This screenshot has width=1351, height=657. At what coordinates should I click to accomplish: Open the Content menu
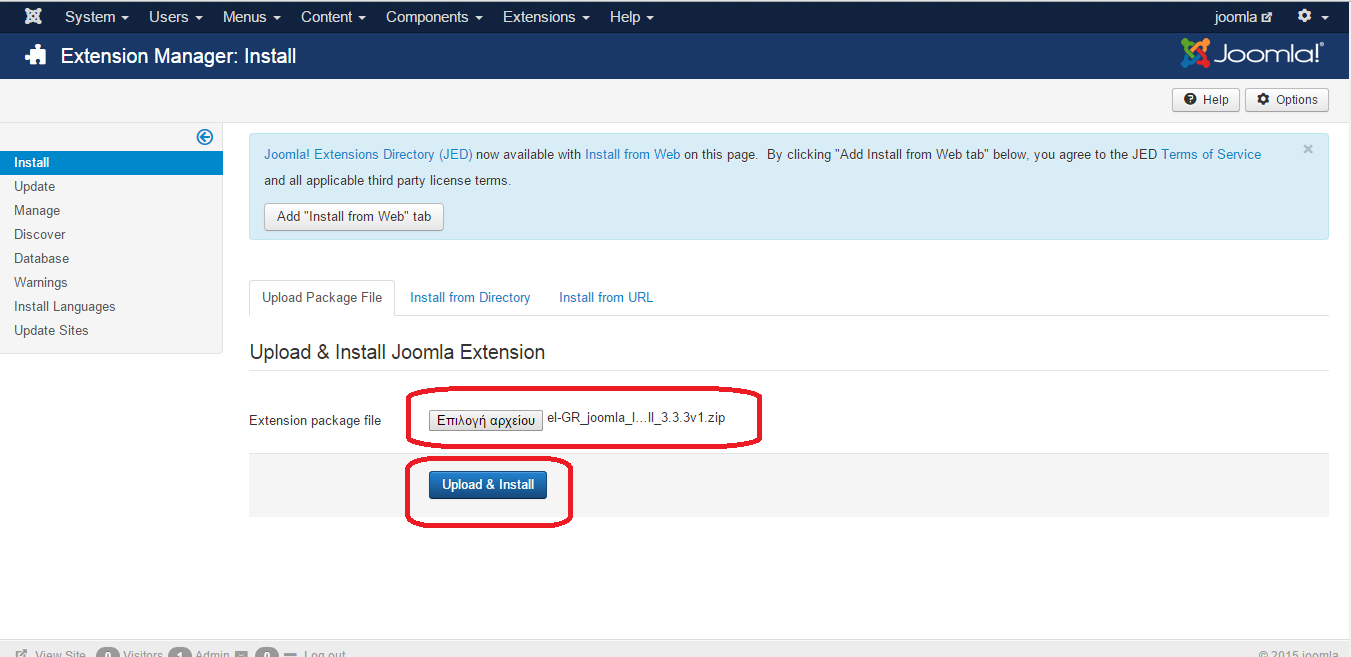333,17
